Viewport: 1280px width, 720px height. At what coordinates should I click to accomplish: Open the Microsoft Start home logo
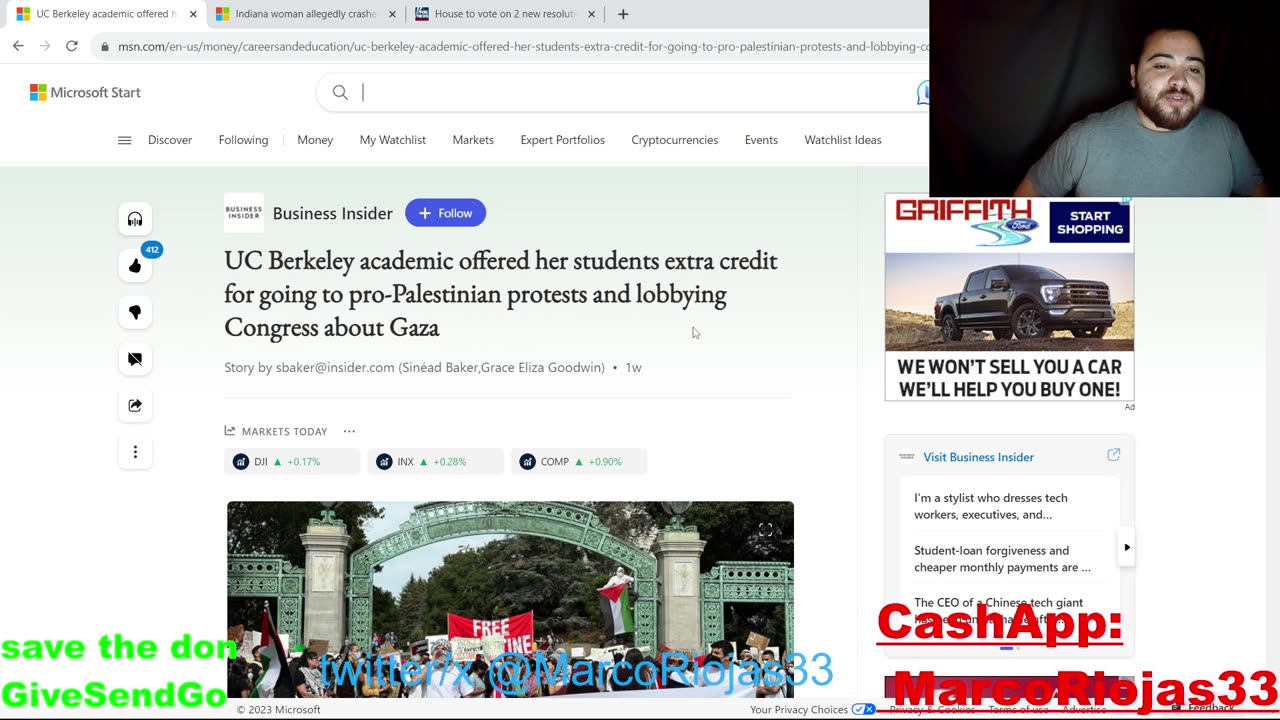click(x=85, y=92)
